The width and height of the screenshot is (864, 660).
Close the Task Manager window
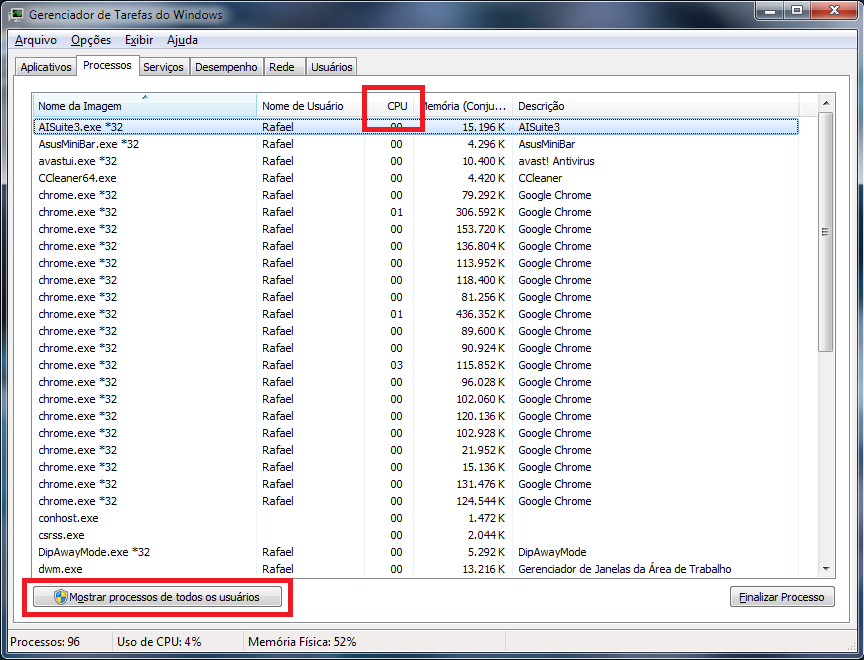click(834, 10)
